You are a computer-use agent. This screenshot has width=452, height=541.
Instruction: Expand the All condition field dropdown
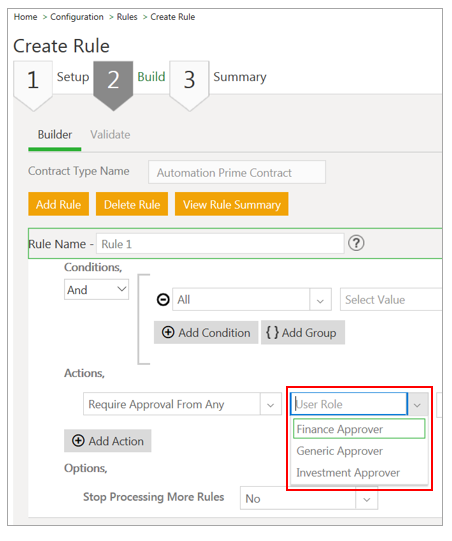(x=320, y=300)
